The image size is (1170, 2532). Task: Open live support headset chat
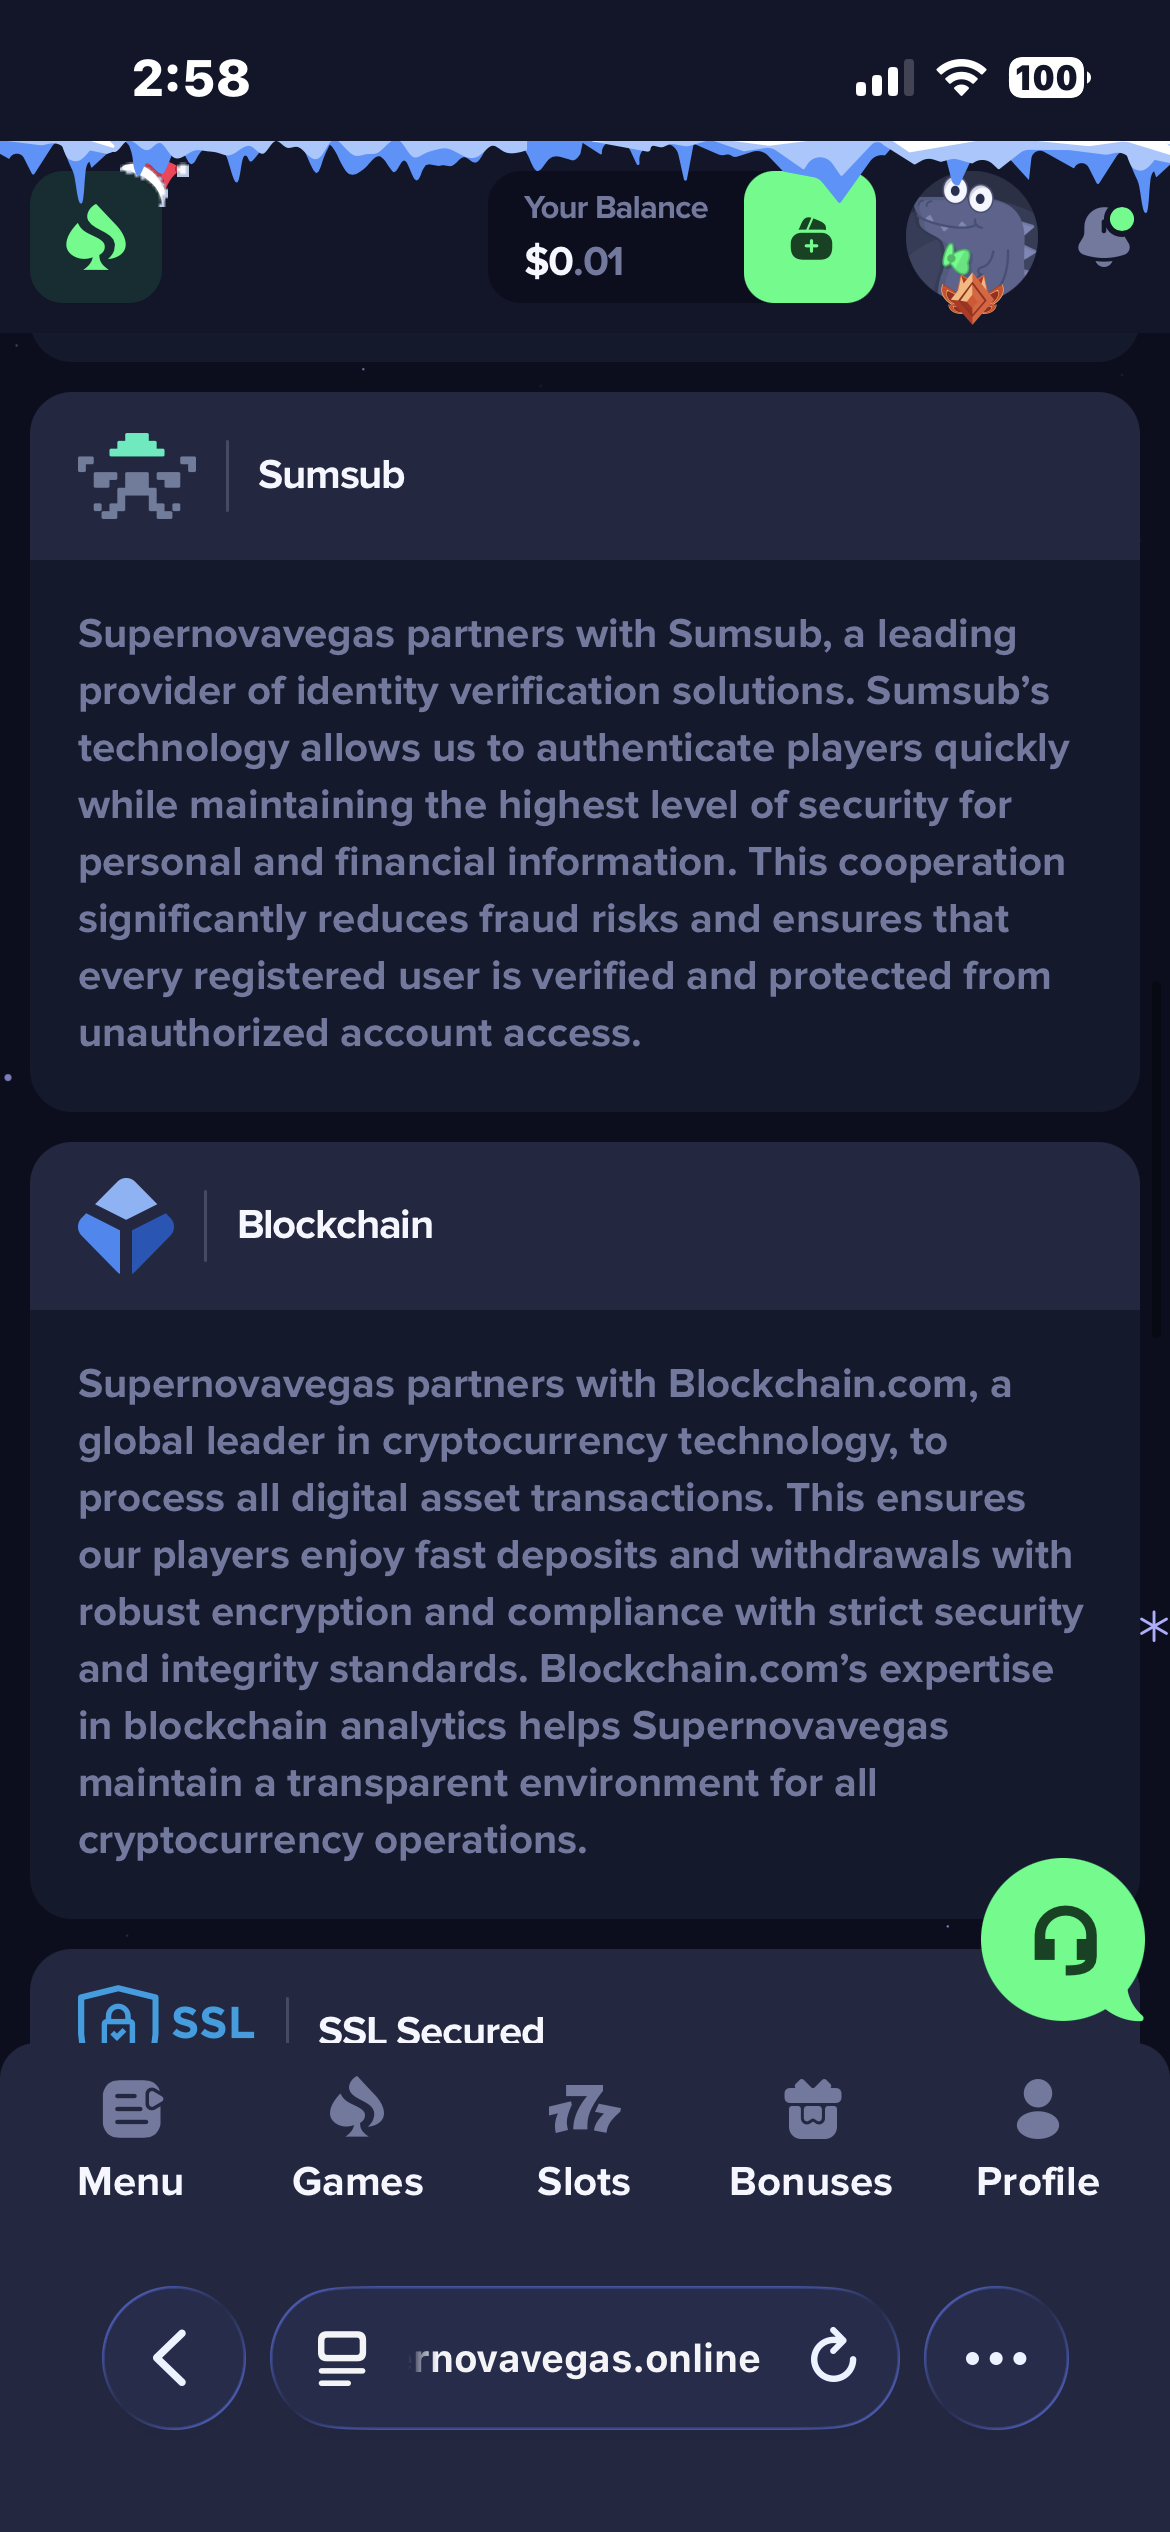(1063, 1939)
